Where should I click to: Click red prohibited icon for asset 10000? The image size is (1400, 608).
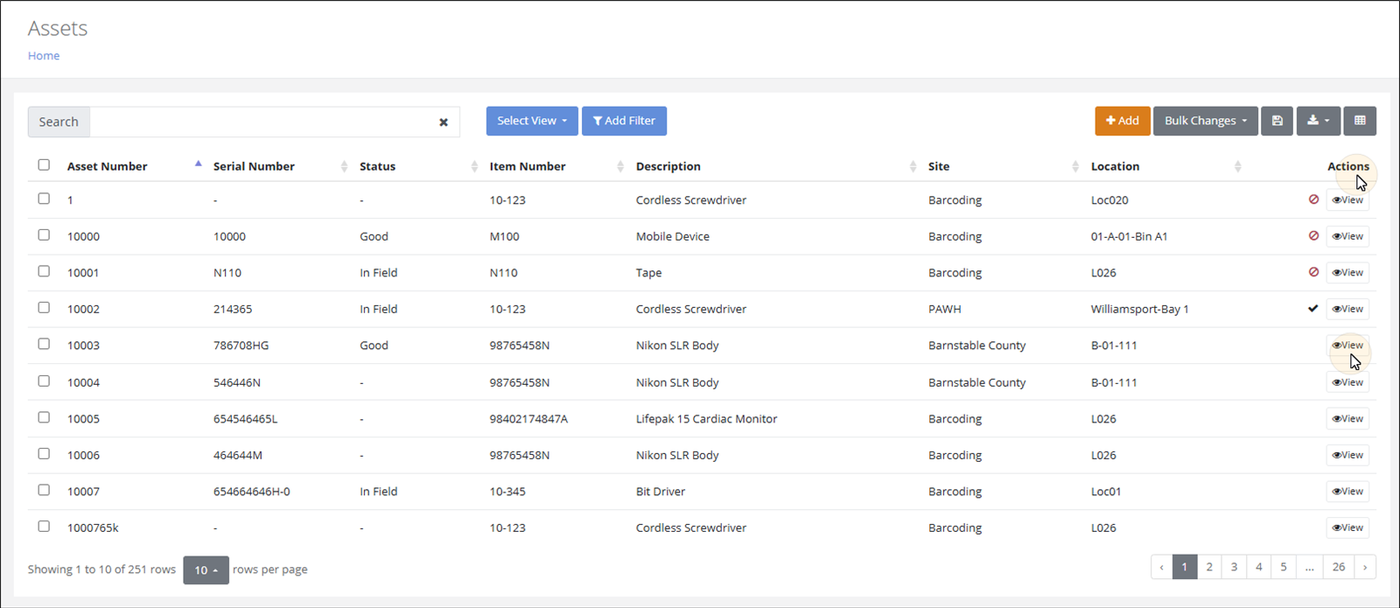coord(1313,236)
